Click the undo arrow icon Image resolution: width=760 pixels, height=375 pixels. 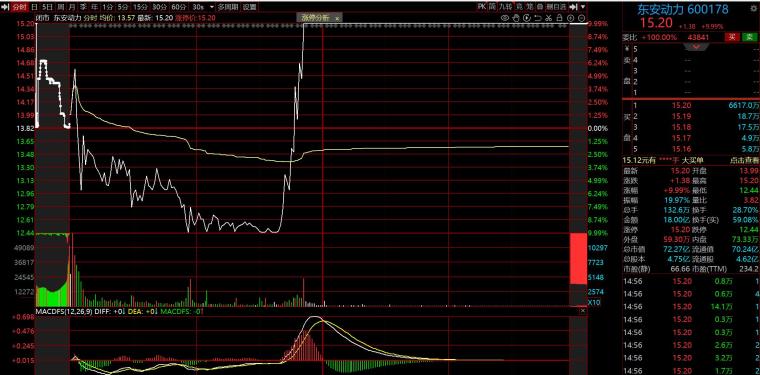coord(538,18)
